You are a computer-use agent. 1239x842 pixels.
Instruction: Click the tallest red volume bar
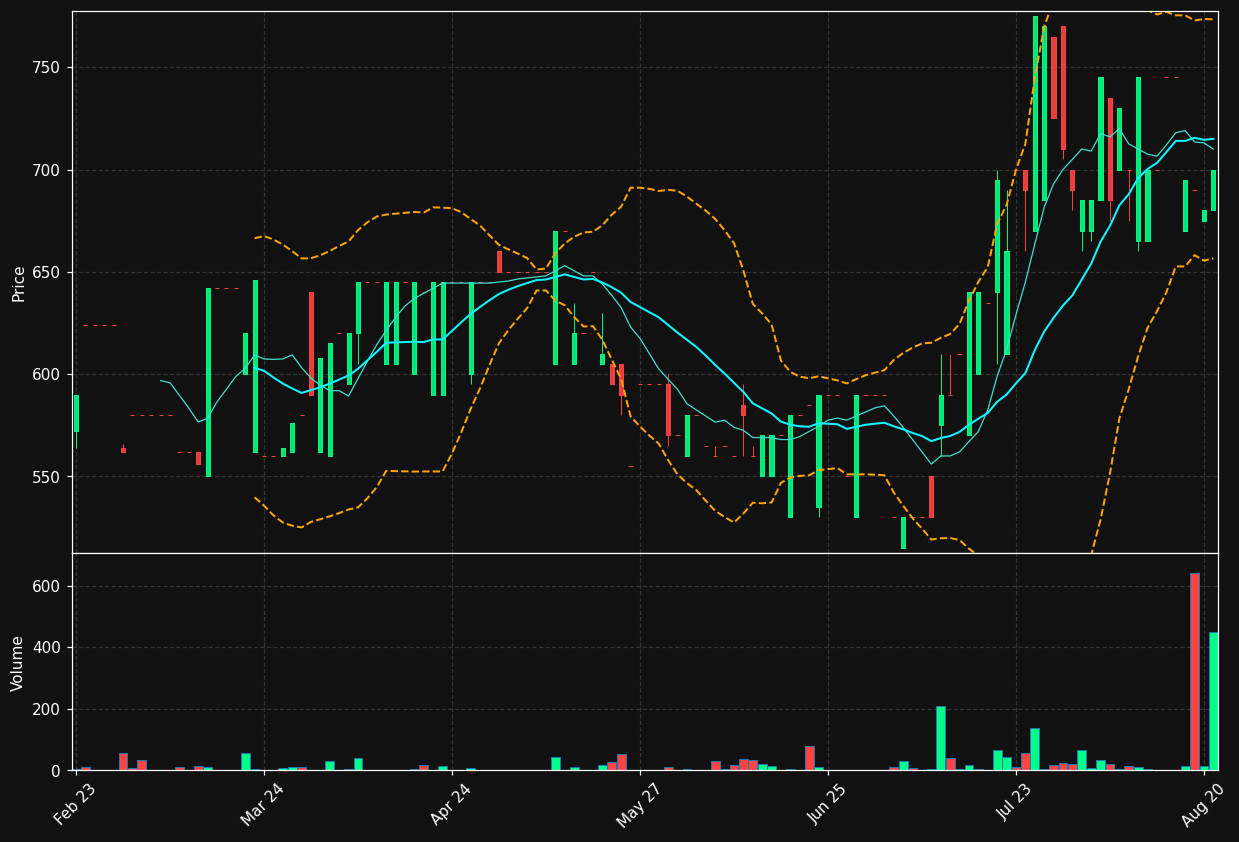[1194, 672]
